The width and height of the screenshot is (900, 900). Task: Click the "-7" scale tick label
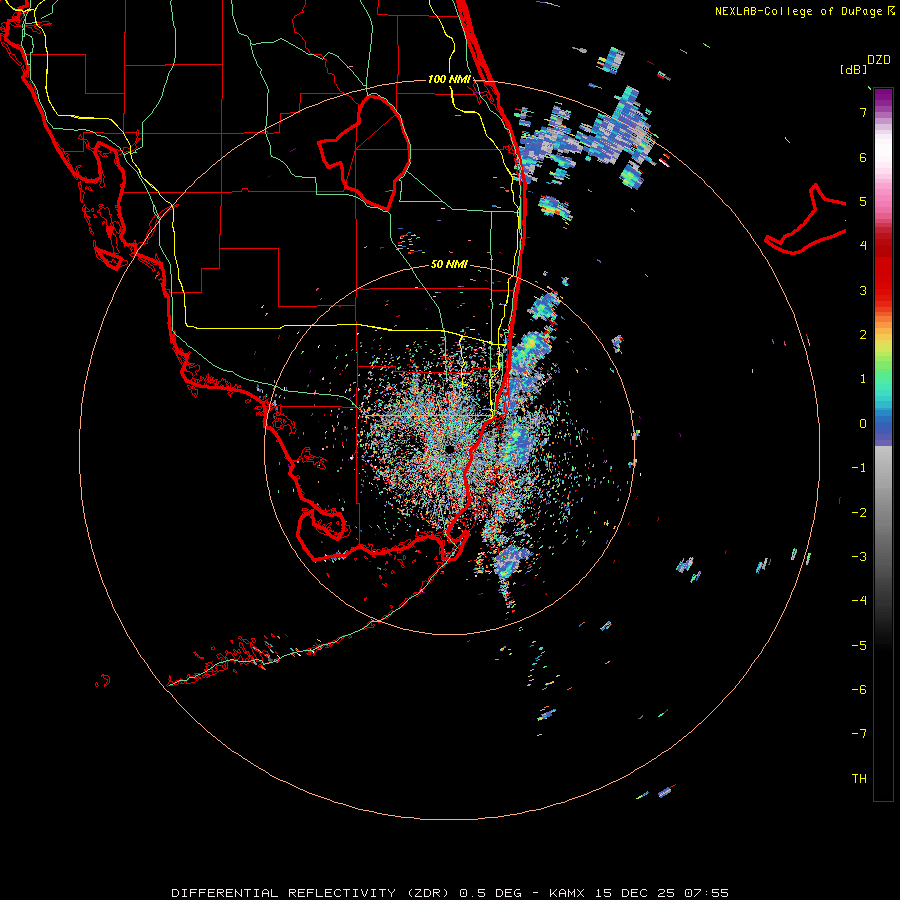tap(859, 734)
